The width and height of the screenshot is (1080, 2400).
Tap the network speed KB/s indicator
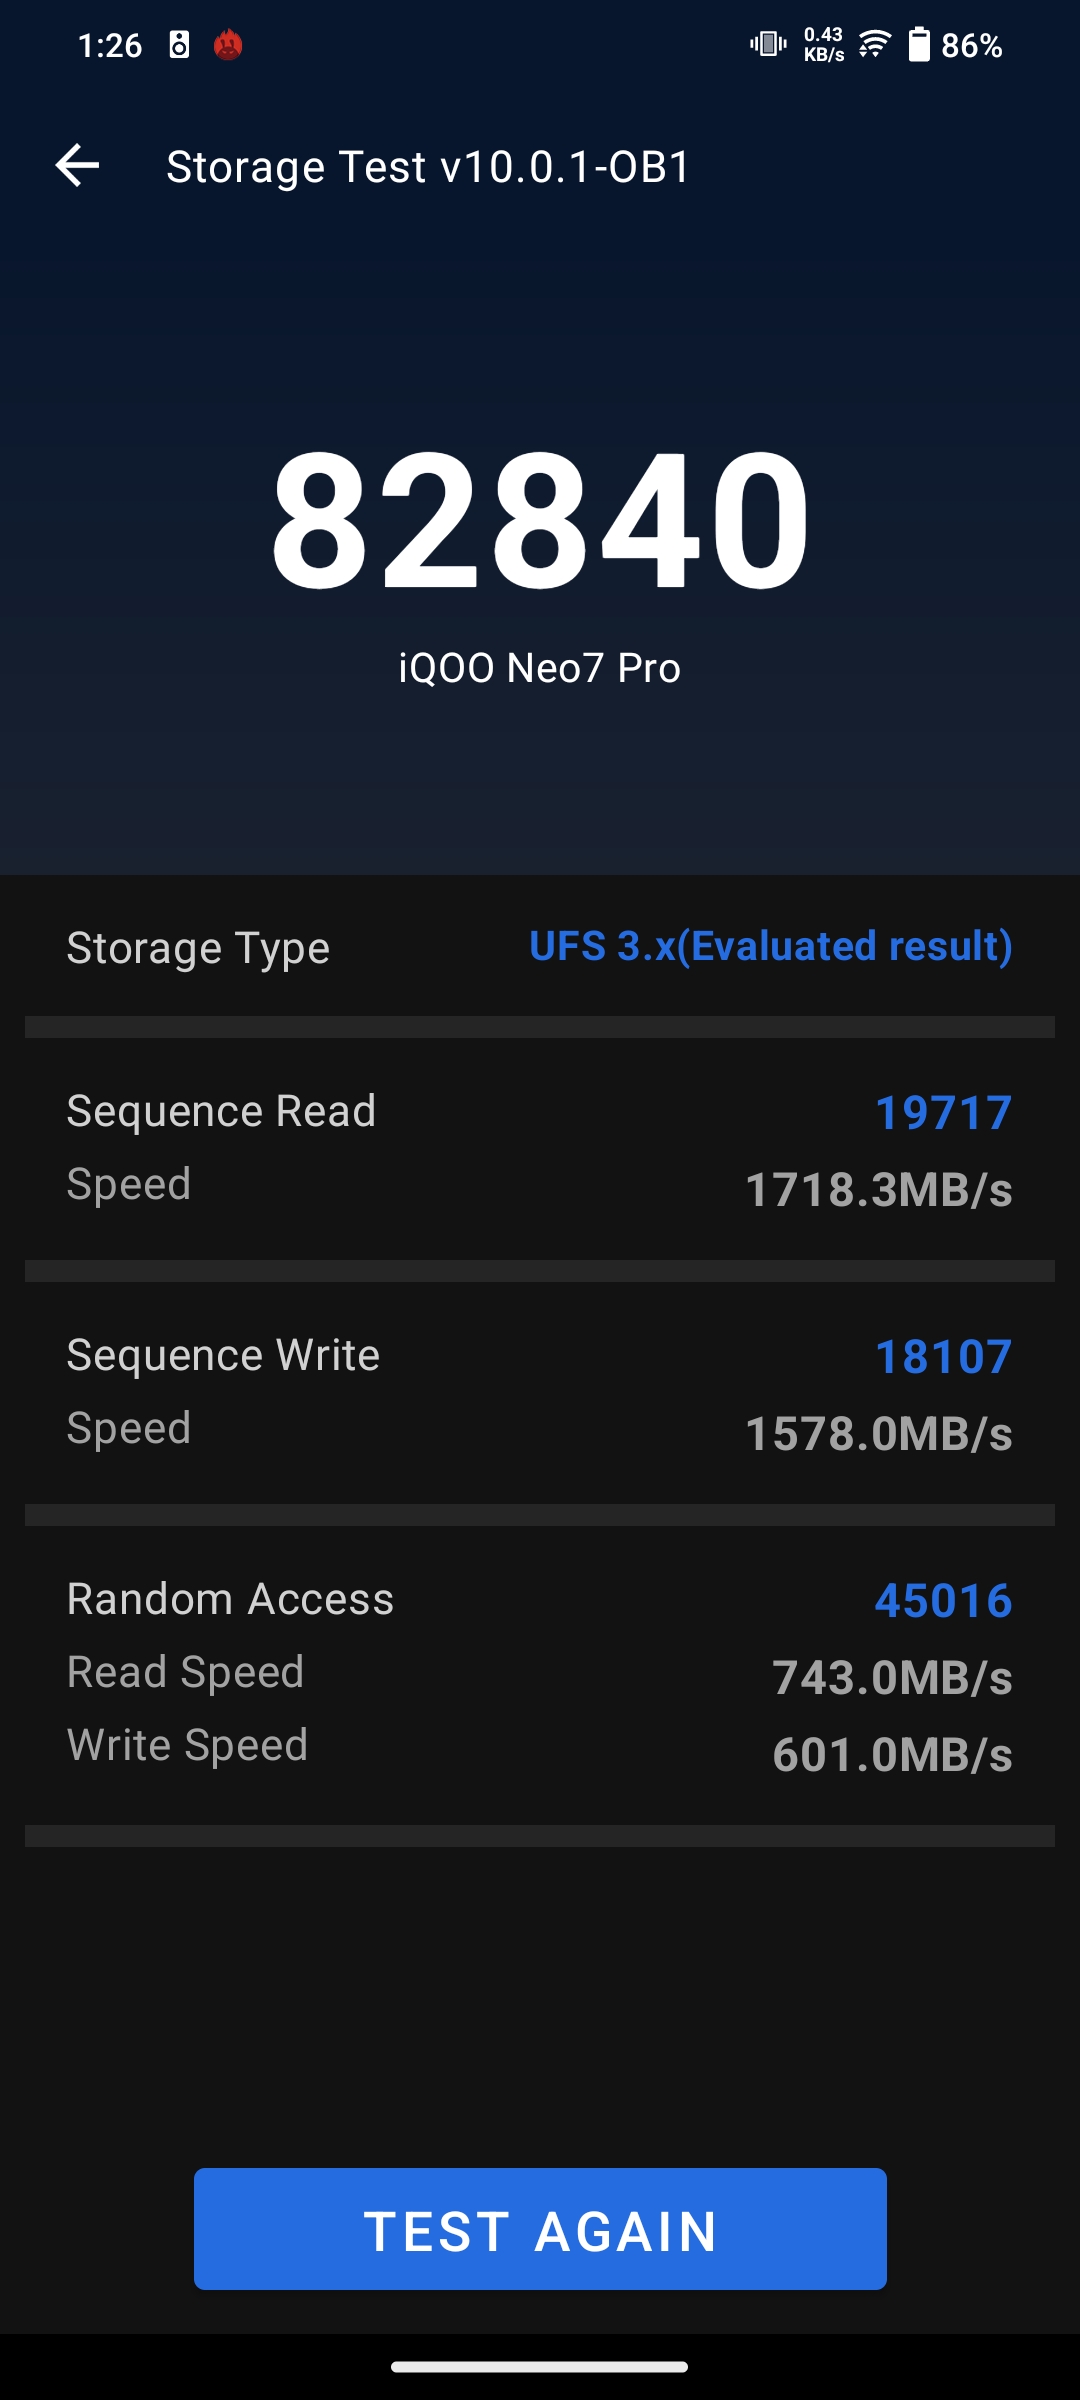pyautogui.click(x=823, y=45)
